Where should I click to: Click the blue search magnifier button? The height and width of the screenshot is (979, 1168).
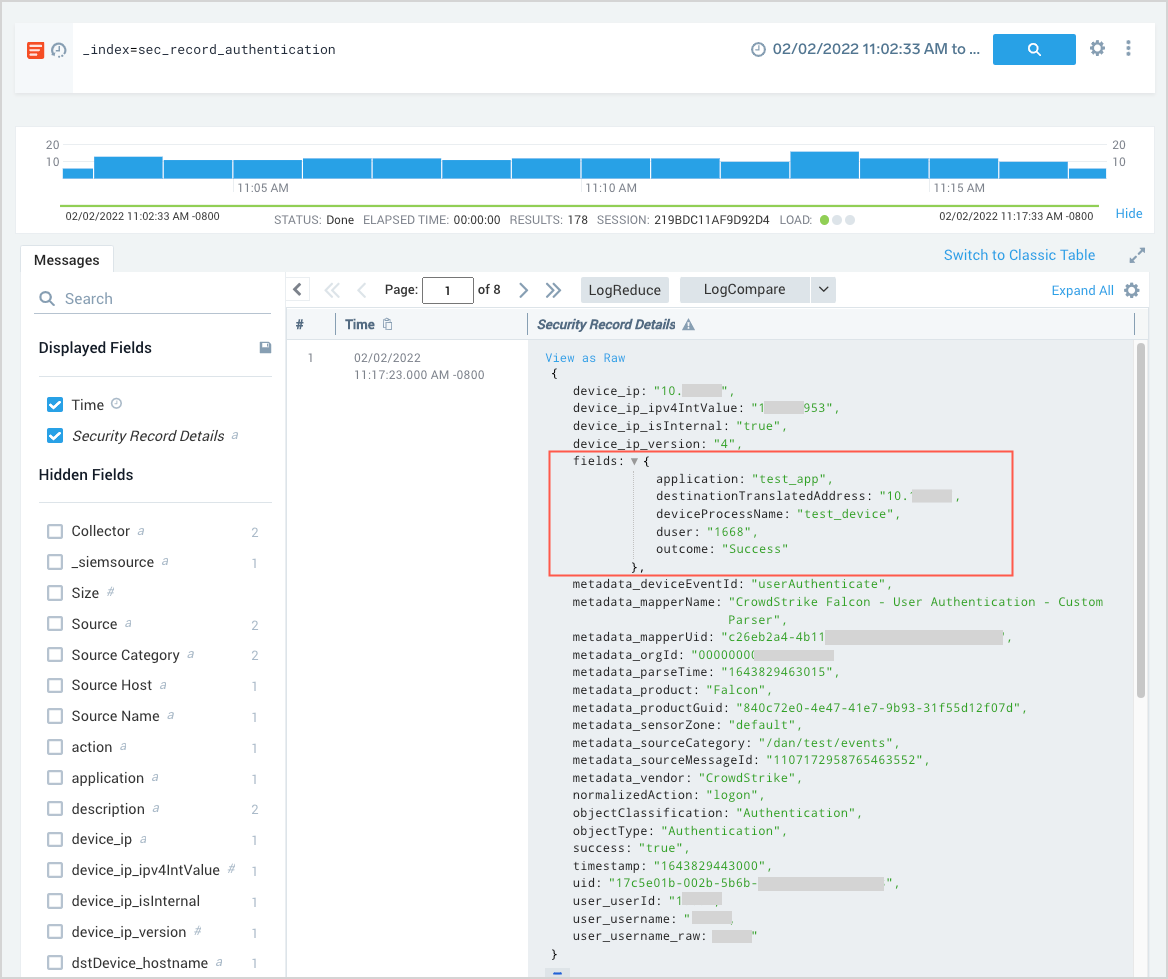click(x=1033, y=49)
